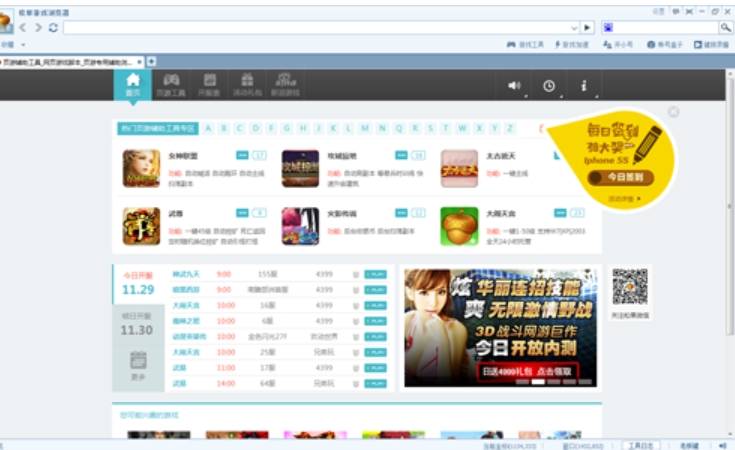The image size is (735, 450).
Task: Open the green acorn 大闹天宫 game icon
Action: click(459, 226)
